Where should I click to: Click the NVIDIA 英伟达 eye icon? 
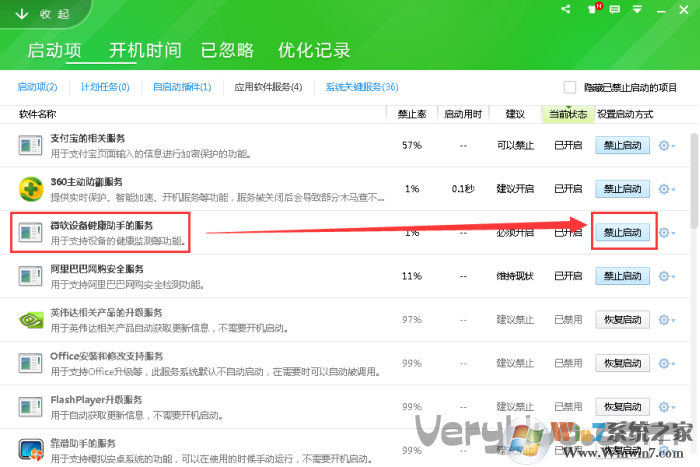point(31,320)
